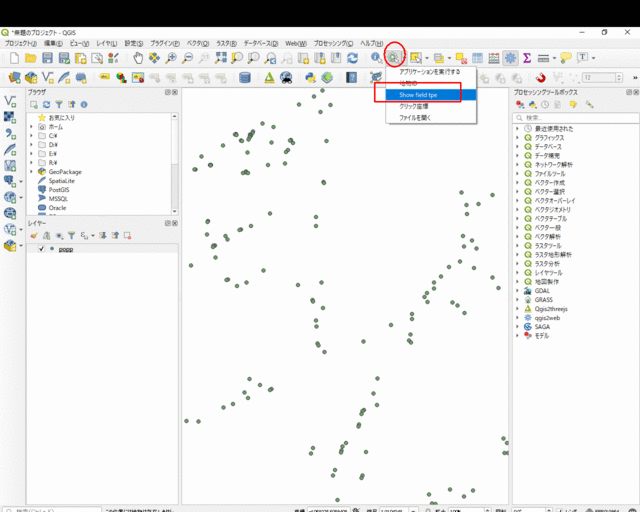640x512 pixels.
Task: Expand the SAGA group in toolbox
Action: click(x=517, y=327)
